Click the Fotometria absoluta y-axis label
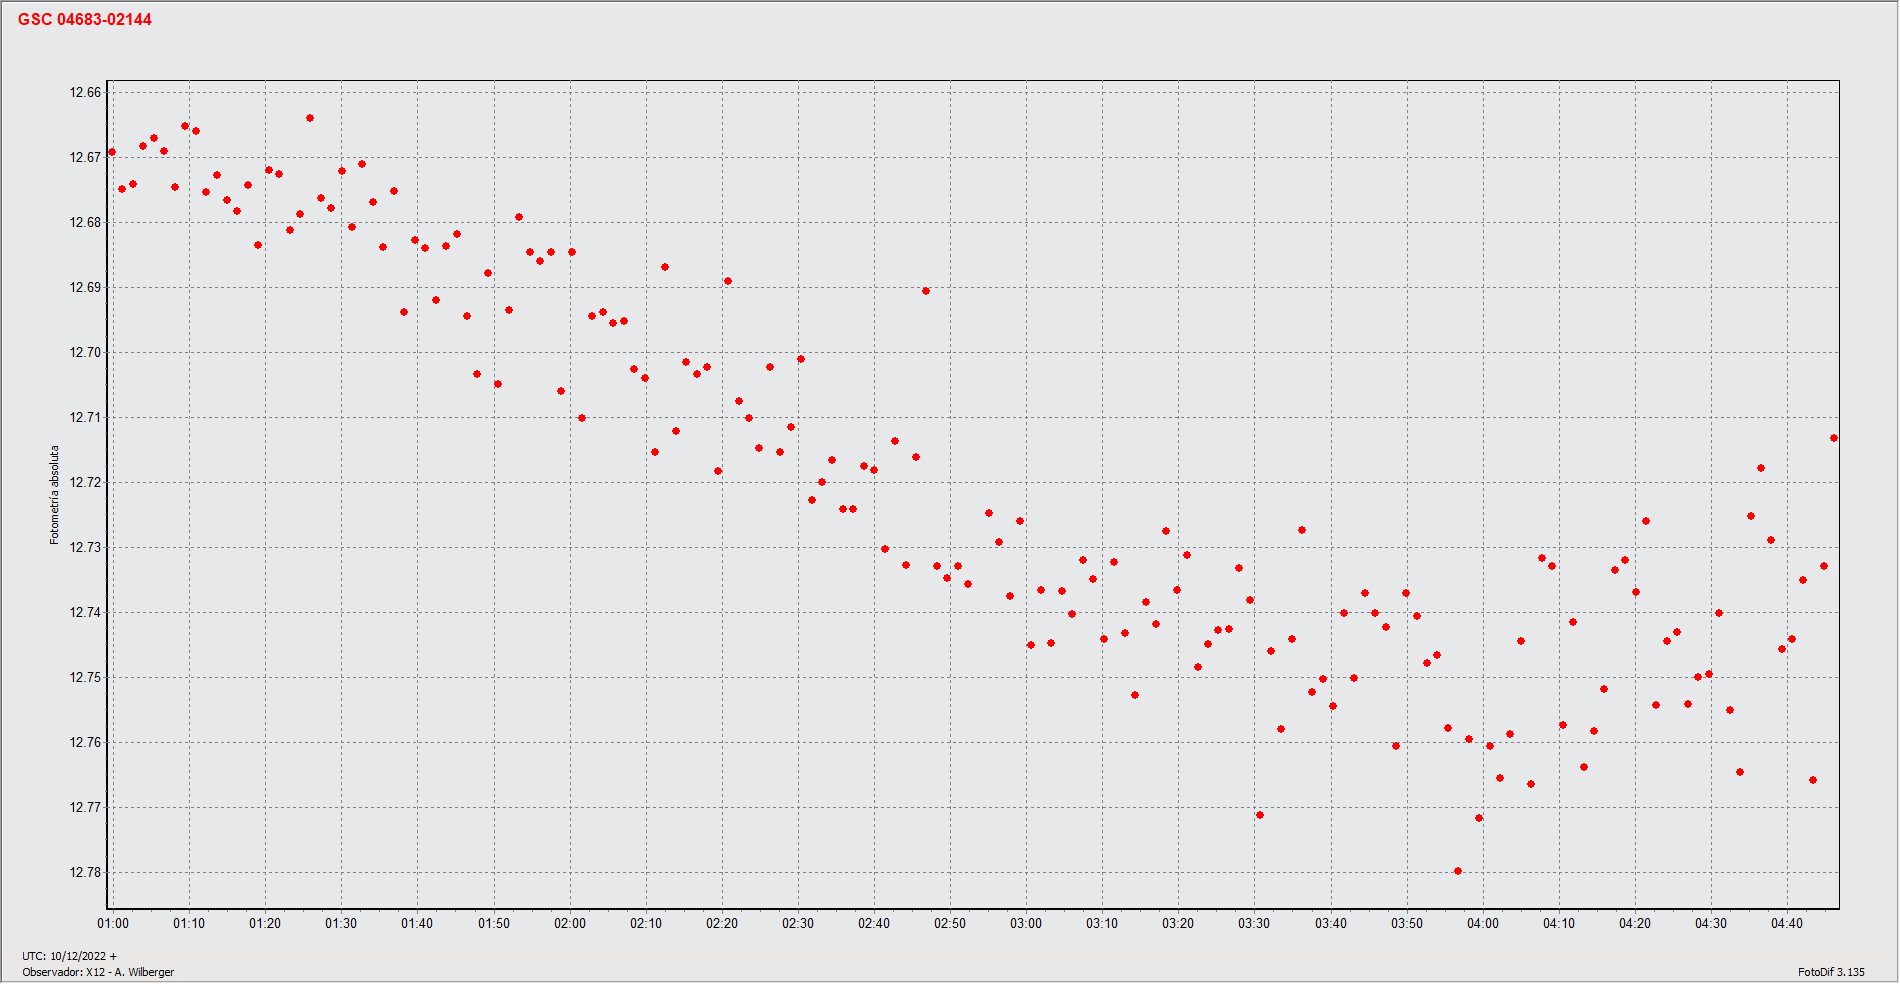This screenshot has height=984, width=1900. tap(55, 495)
